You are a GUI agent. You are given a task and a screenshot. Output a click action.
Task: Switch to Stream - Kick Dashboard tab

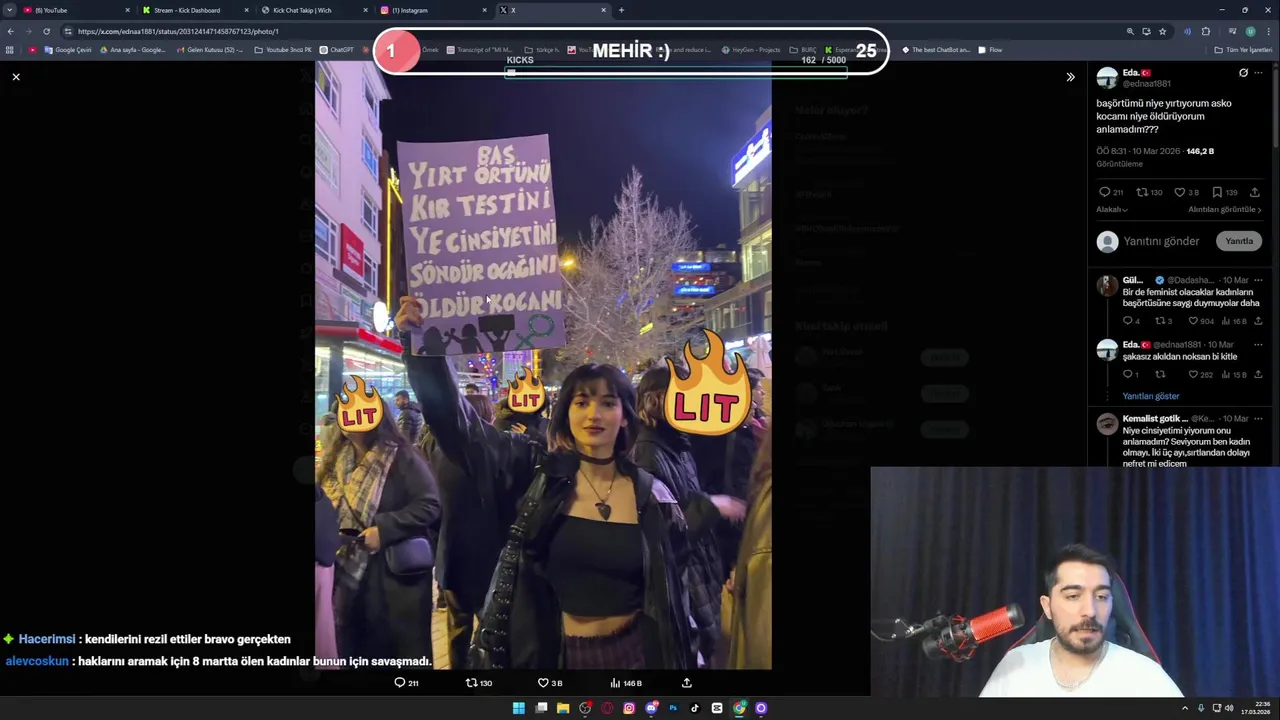(x=195, y=10)
